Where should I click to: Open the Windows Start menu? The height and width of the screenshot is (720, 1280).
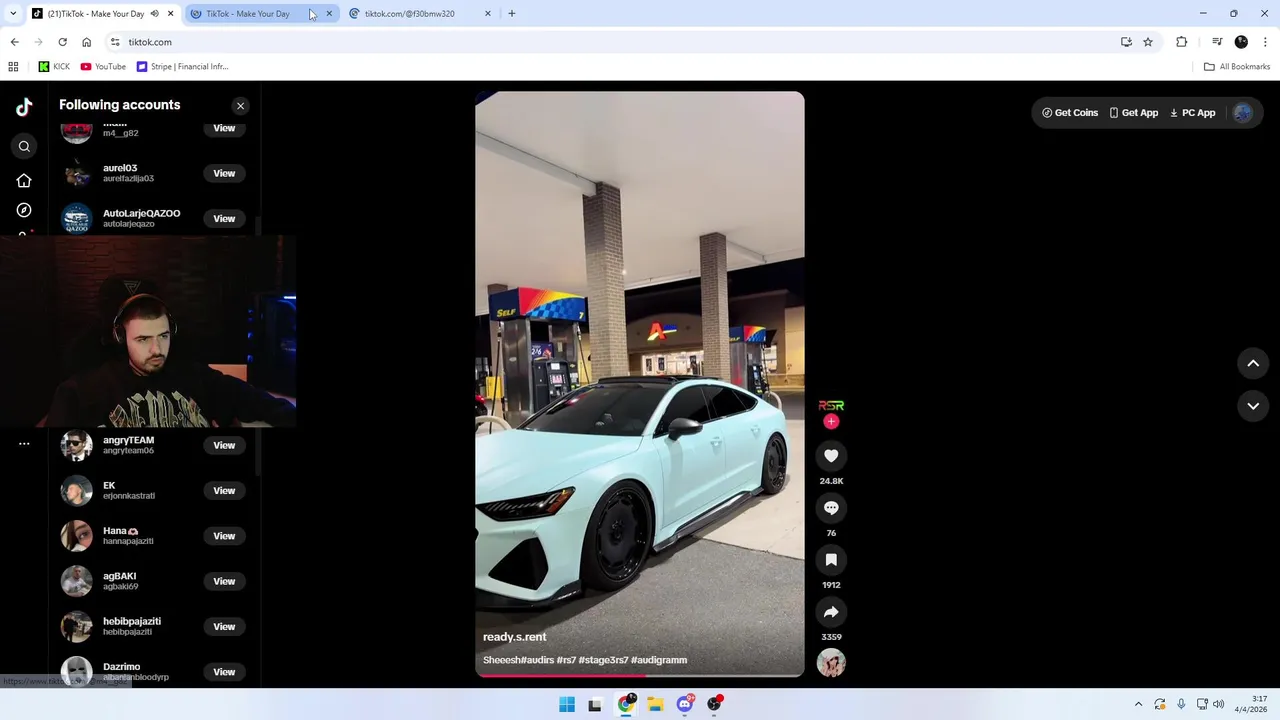(567, 704)
